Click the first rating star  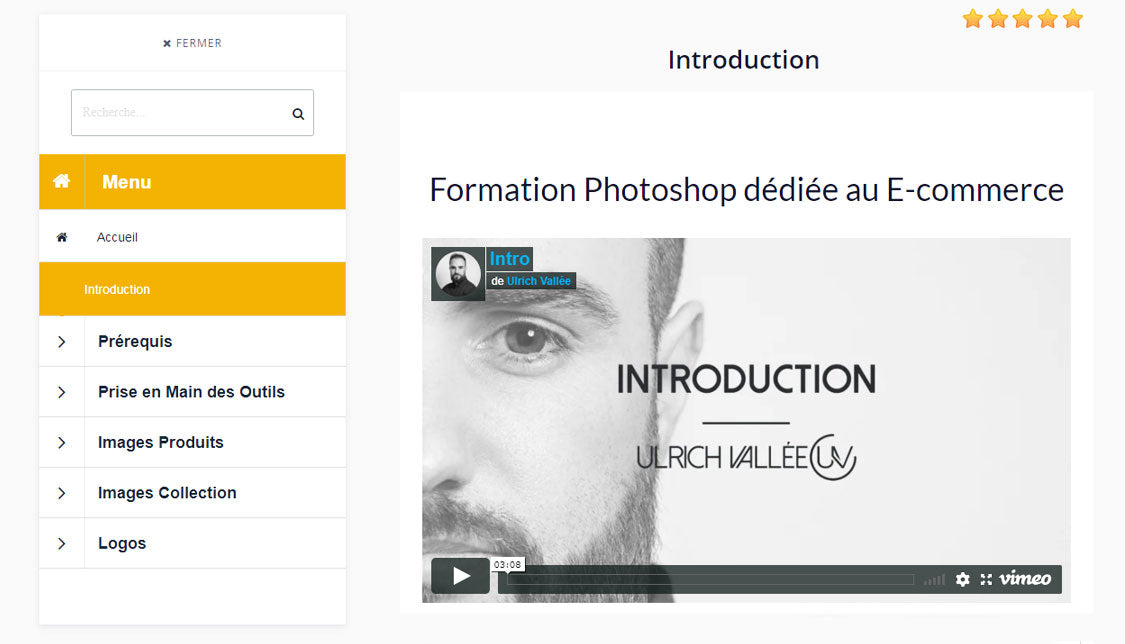click(973, 19)
